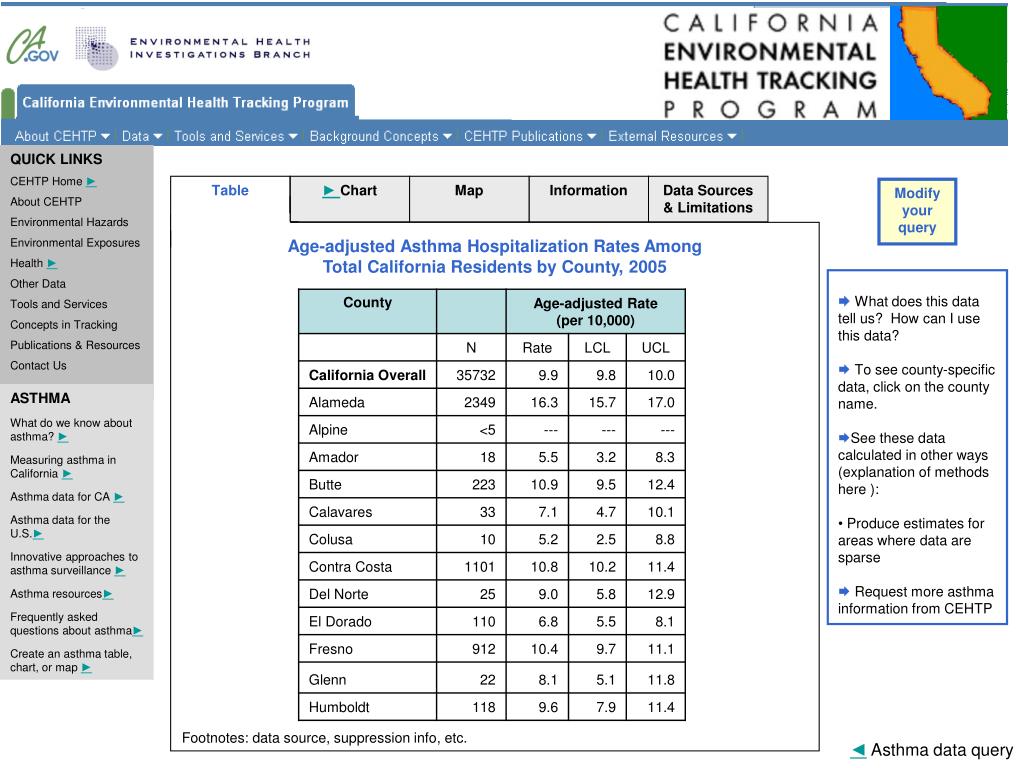Select the Alameda county row name

point(337,403)
